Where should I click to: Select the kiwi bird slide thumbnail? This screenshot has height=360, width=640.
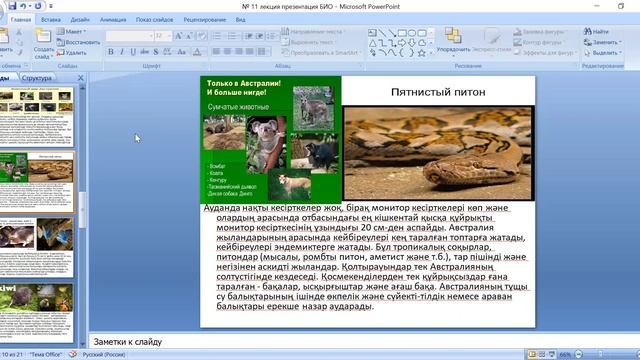[37, 312]
